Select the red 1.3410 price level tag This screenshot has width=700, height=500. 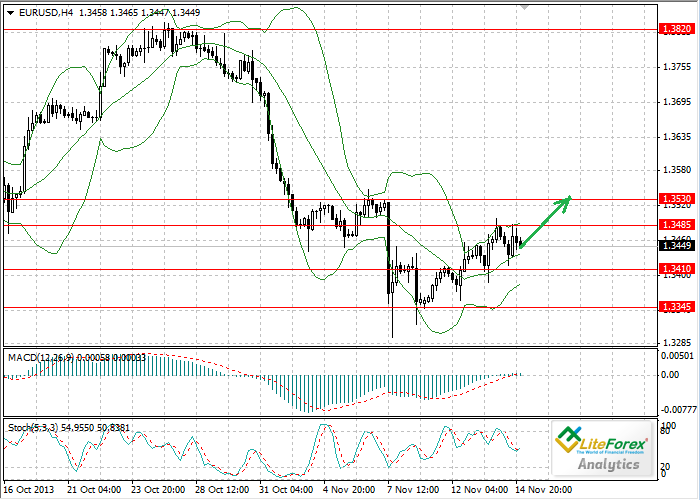click(x=675, y=268)
